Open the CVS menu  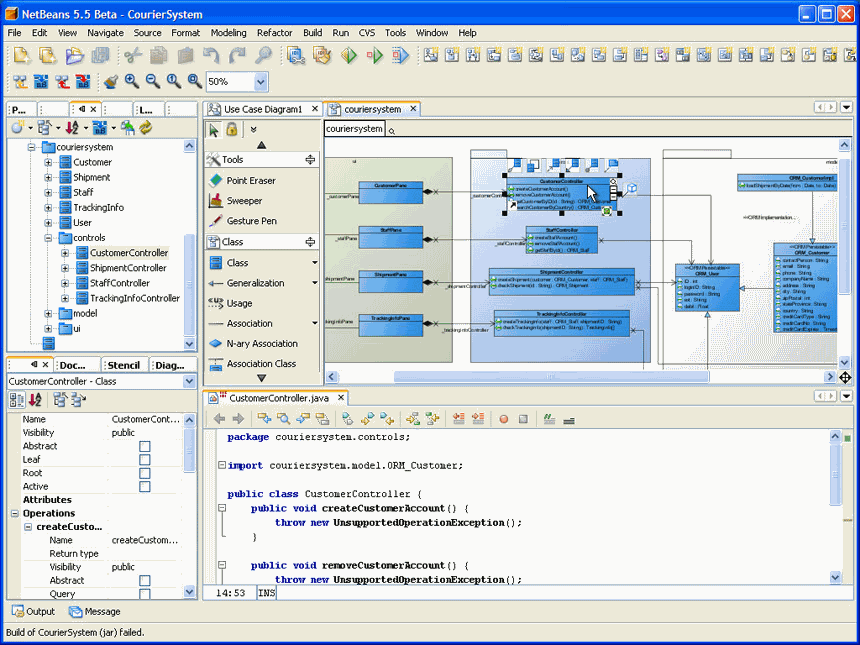point(366,33)
